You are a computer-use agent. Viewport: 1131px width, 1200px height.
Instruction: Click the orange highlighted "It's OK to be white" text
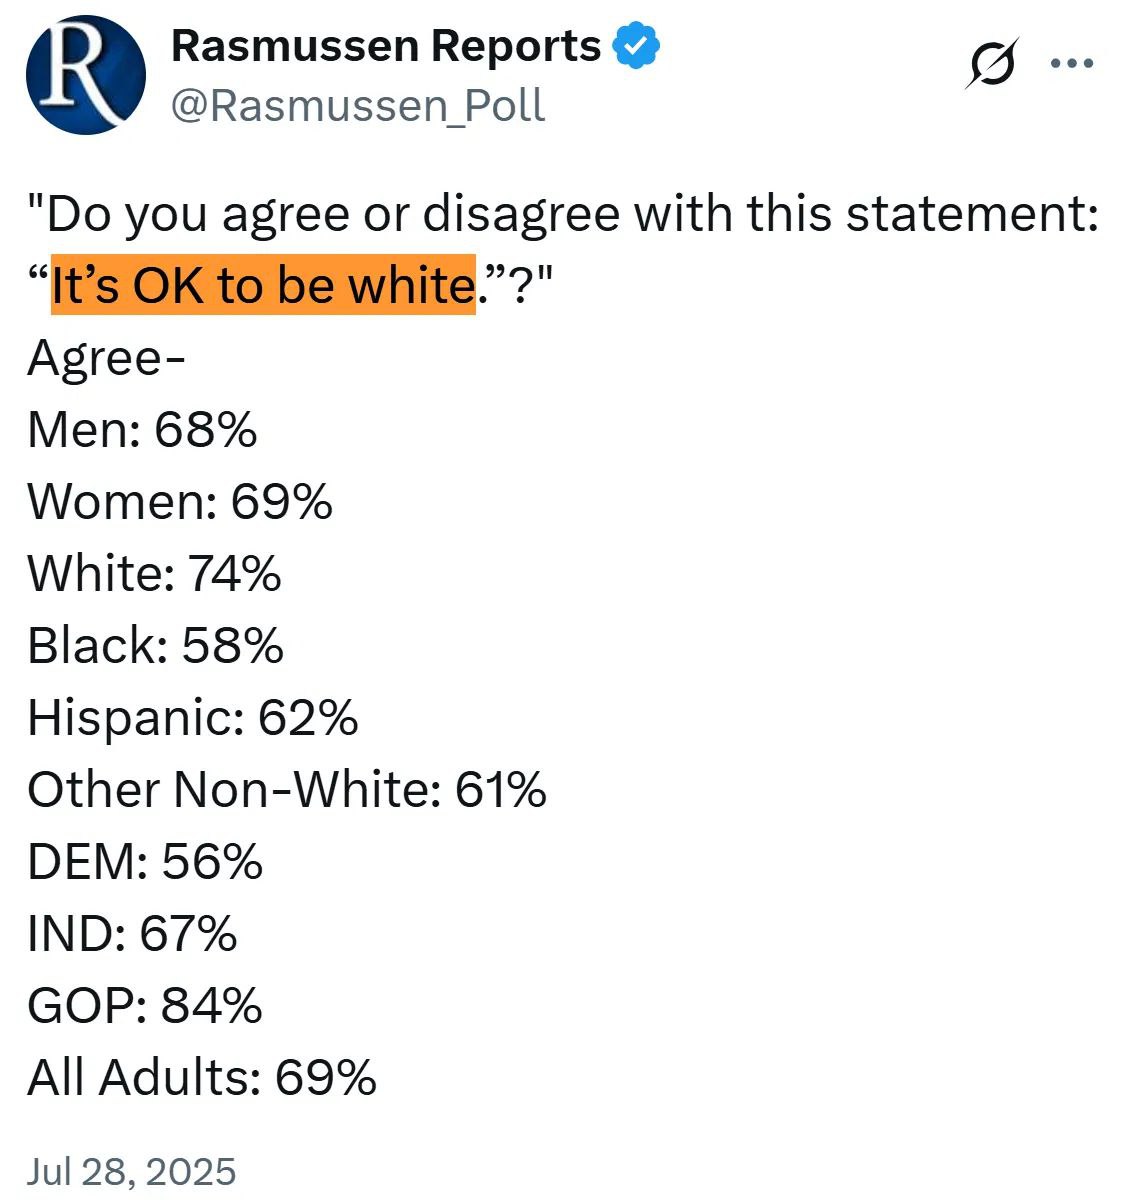coord(263,285)
